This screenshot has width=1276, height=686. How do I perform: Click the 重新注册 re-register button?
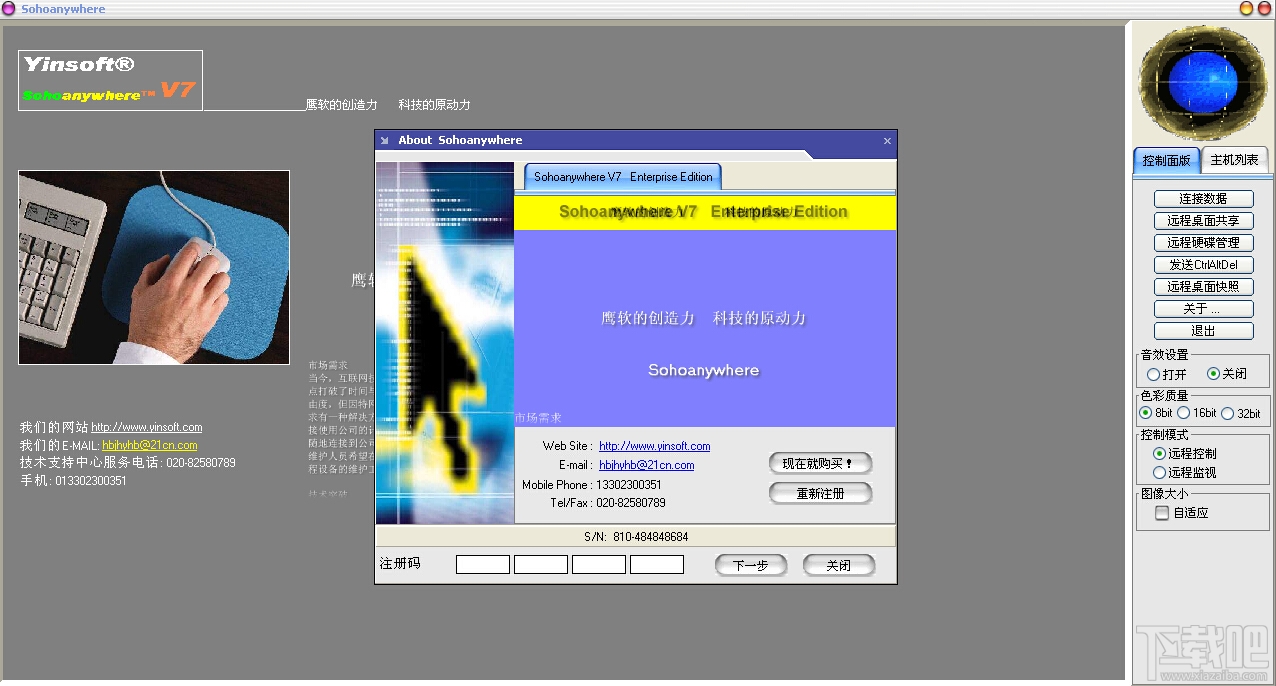point(820,494)
